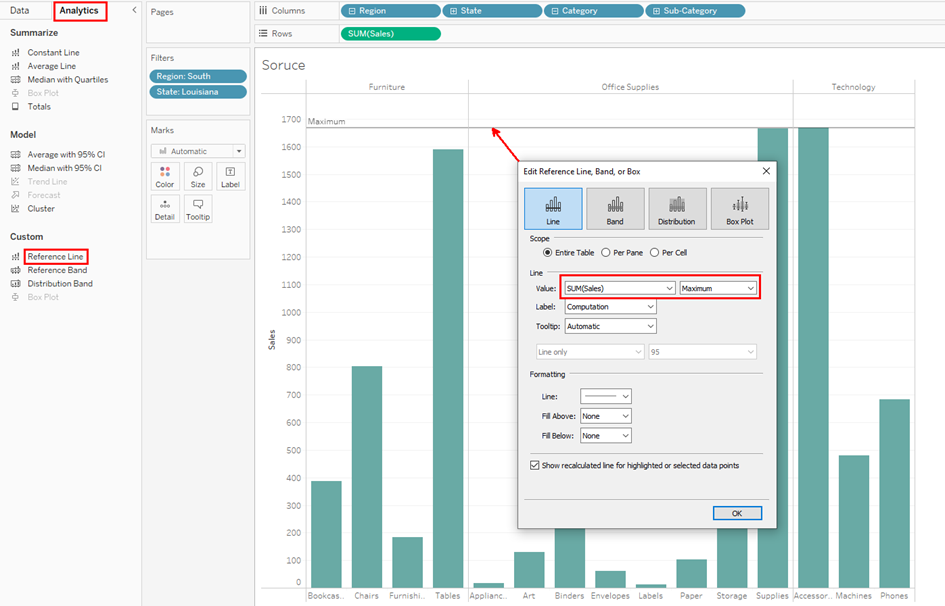Select the Per Pane scope option
The image size is (945, 606).
click(x=606, y=253)
